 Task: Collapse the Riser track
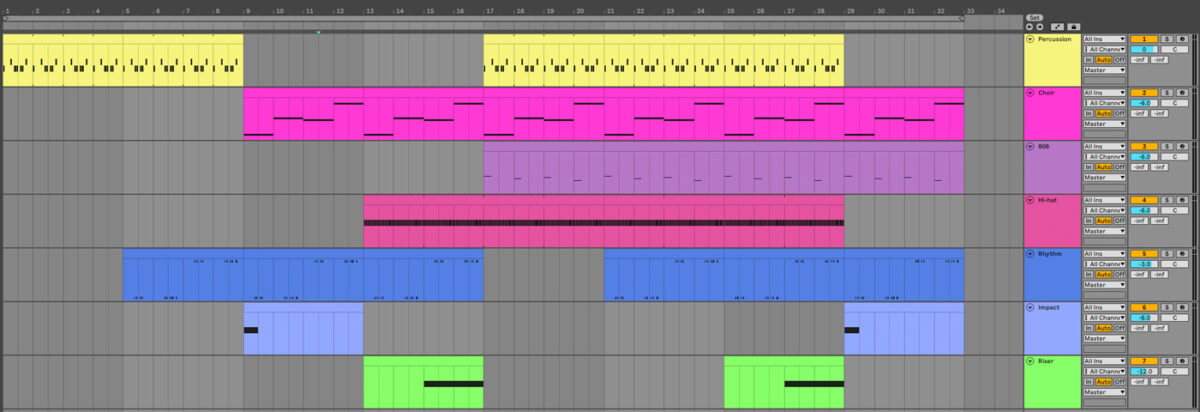1030,361
